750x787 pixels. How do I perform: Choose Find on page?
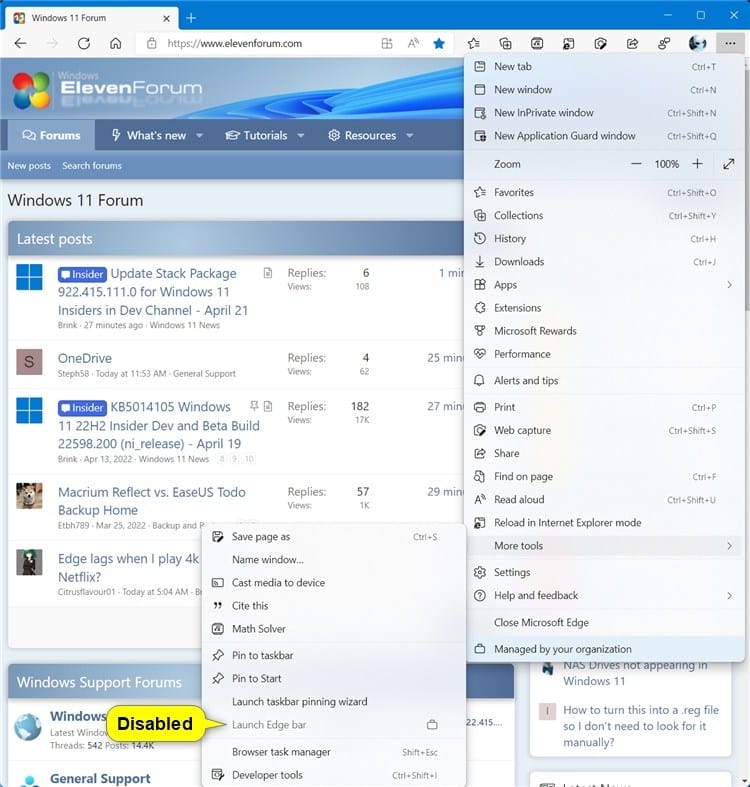[x=604, y=476]
